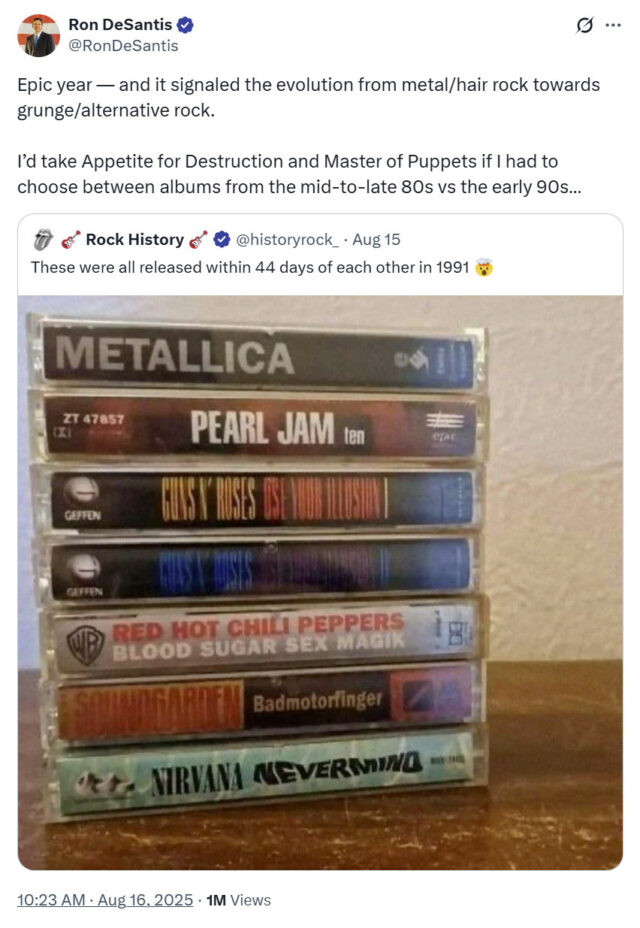Viewport: 640px width, 928px height.
Task: Open Ron DeSantis profile picture
Action: click(38, 35)
